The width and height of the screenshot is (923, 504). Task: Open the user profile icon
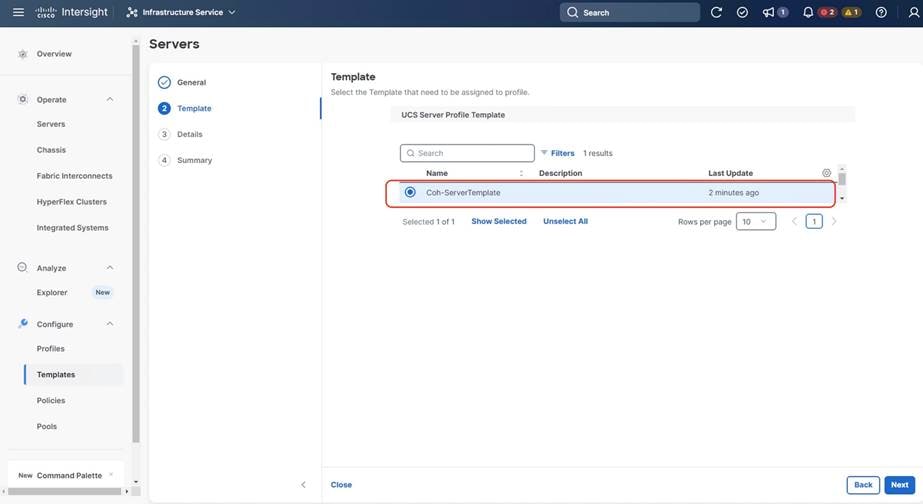914,12
